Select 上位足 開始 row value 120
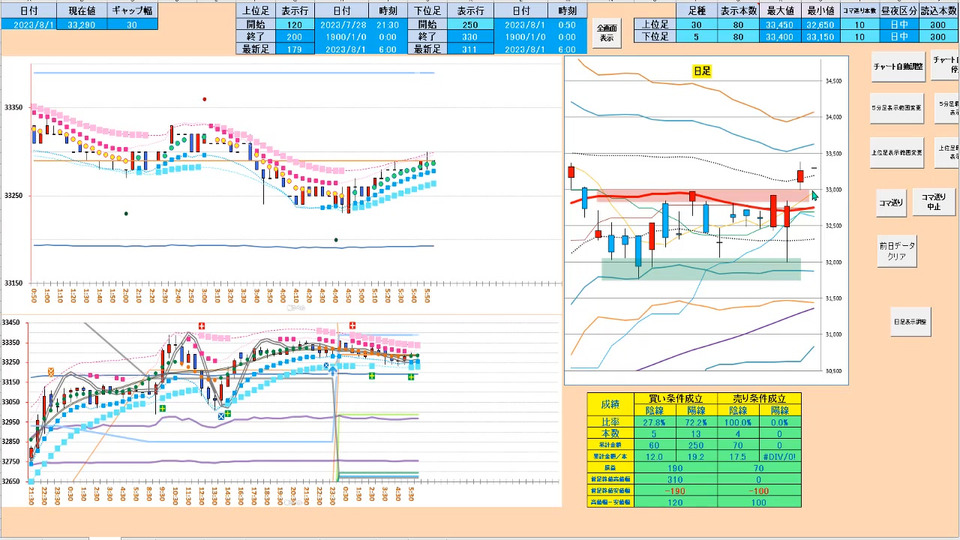 click(294, 25)
